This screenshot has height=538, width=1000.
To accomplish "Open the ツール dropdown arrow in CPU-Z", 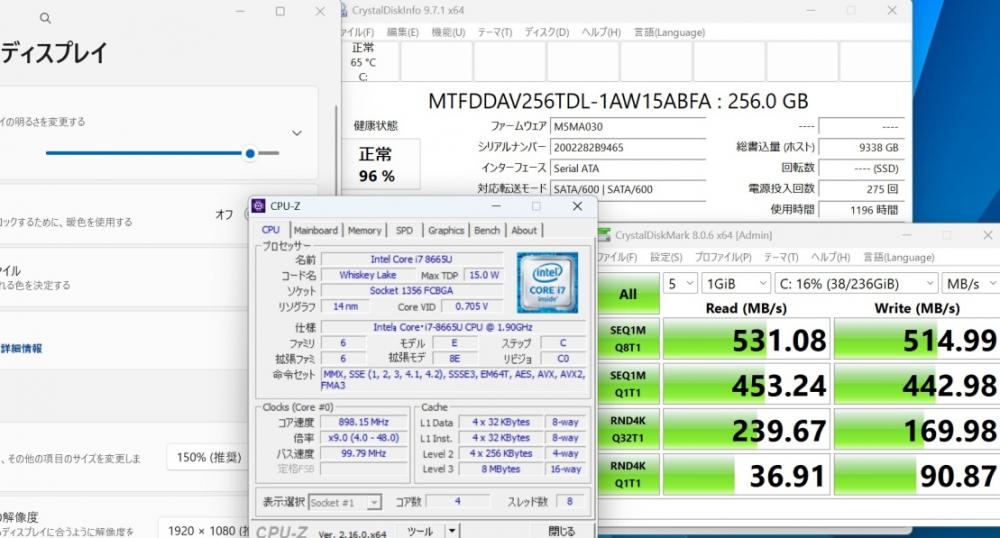I will point(452,530).
